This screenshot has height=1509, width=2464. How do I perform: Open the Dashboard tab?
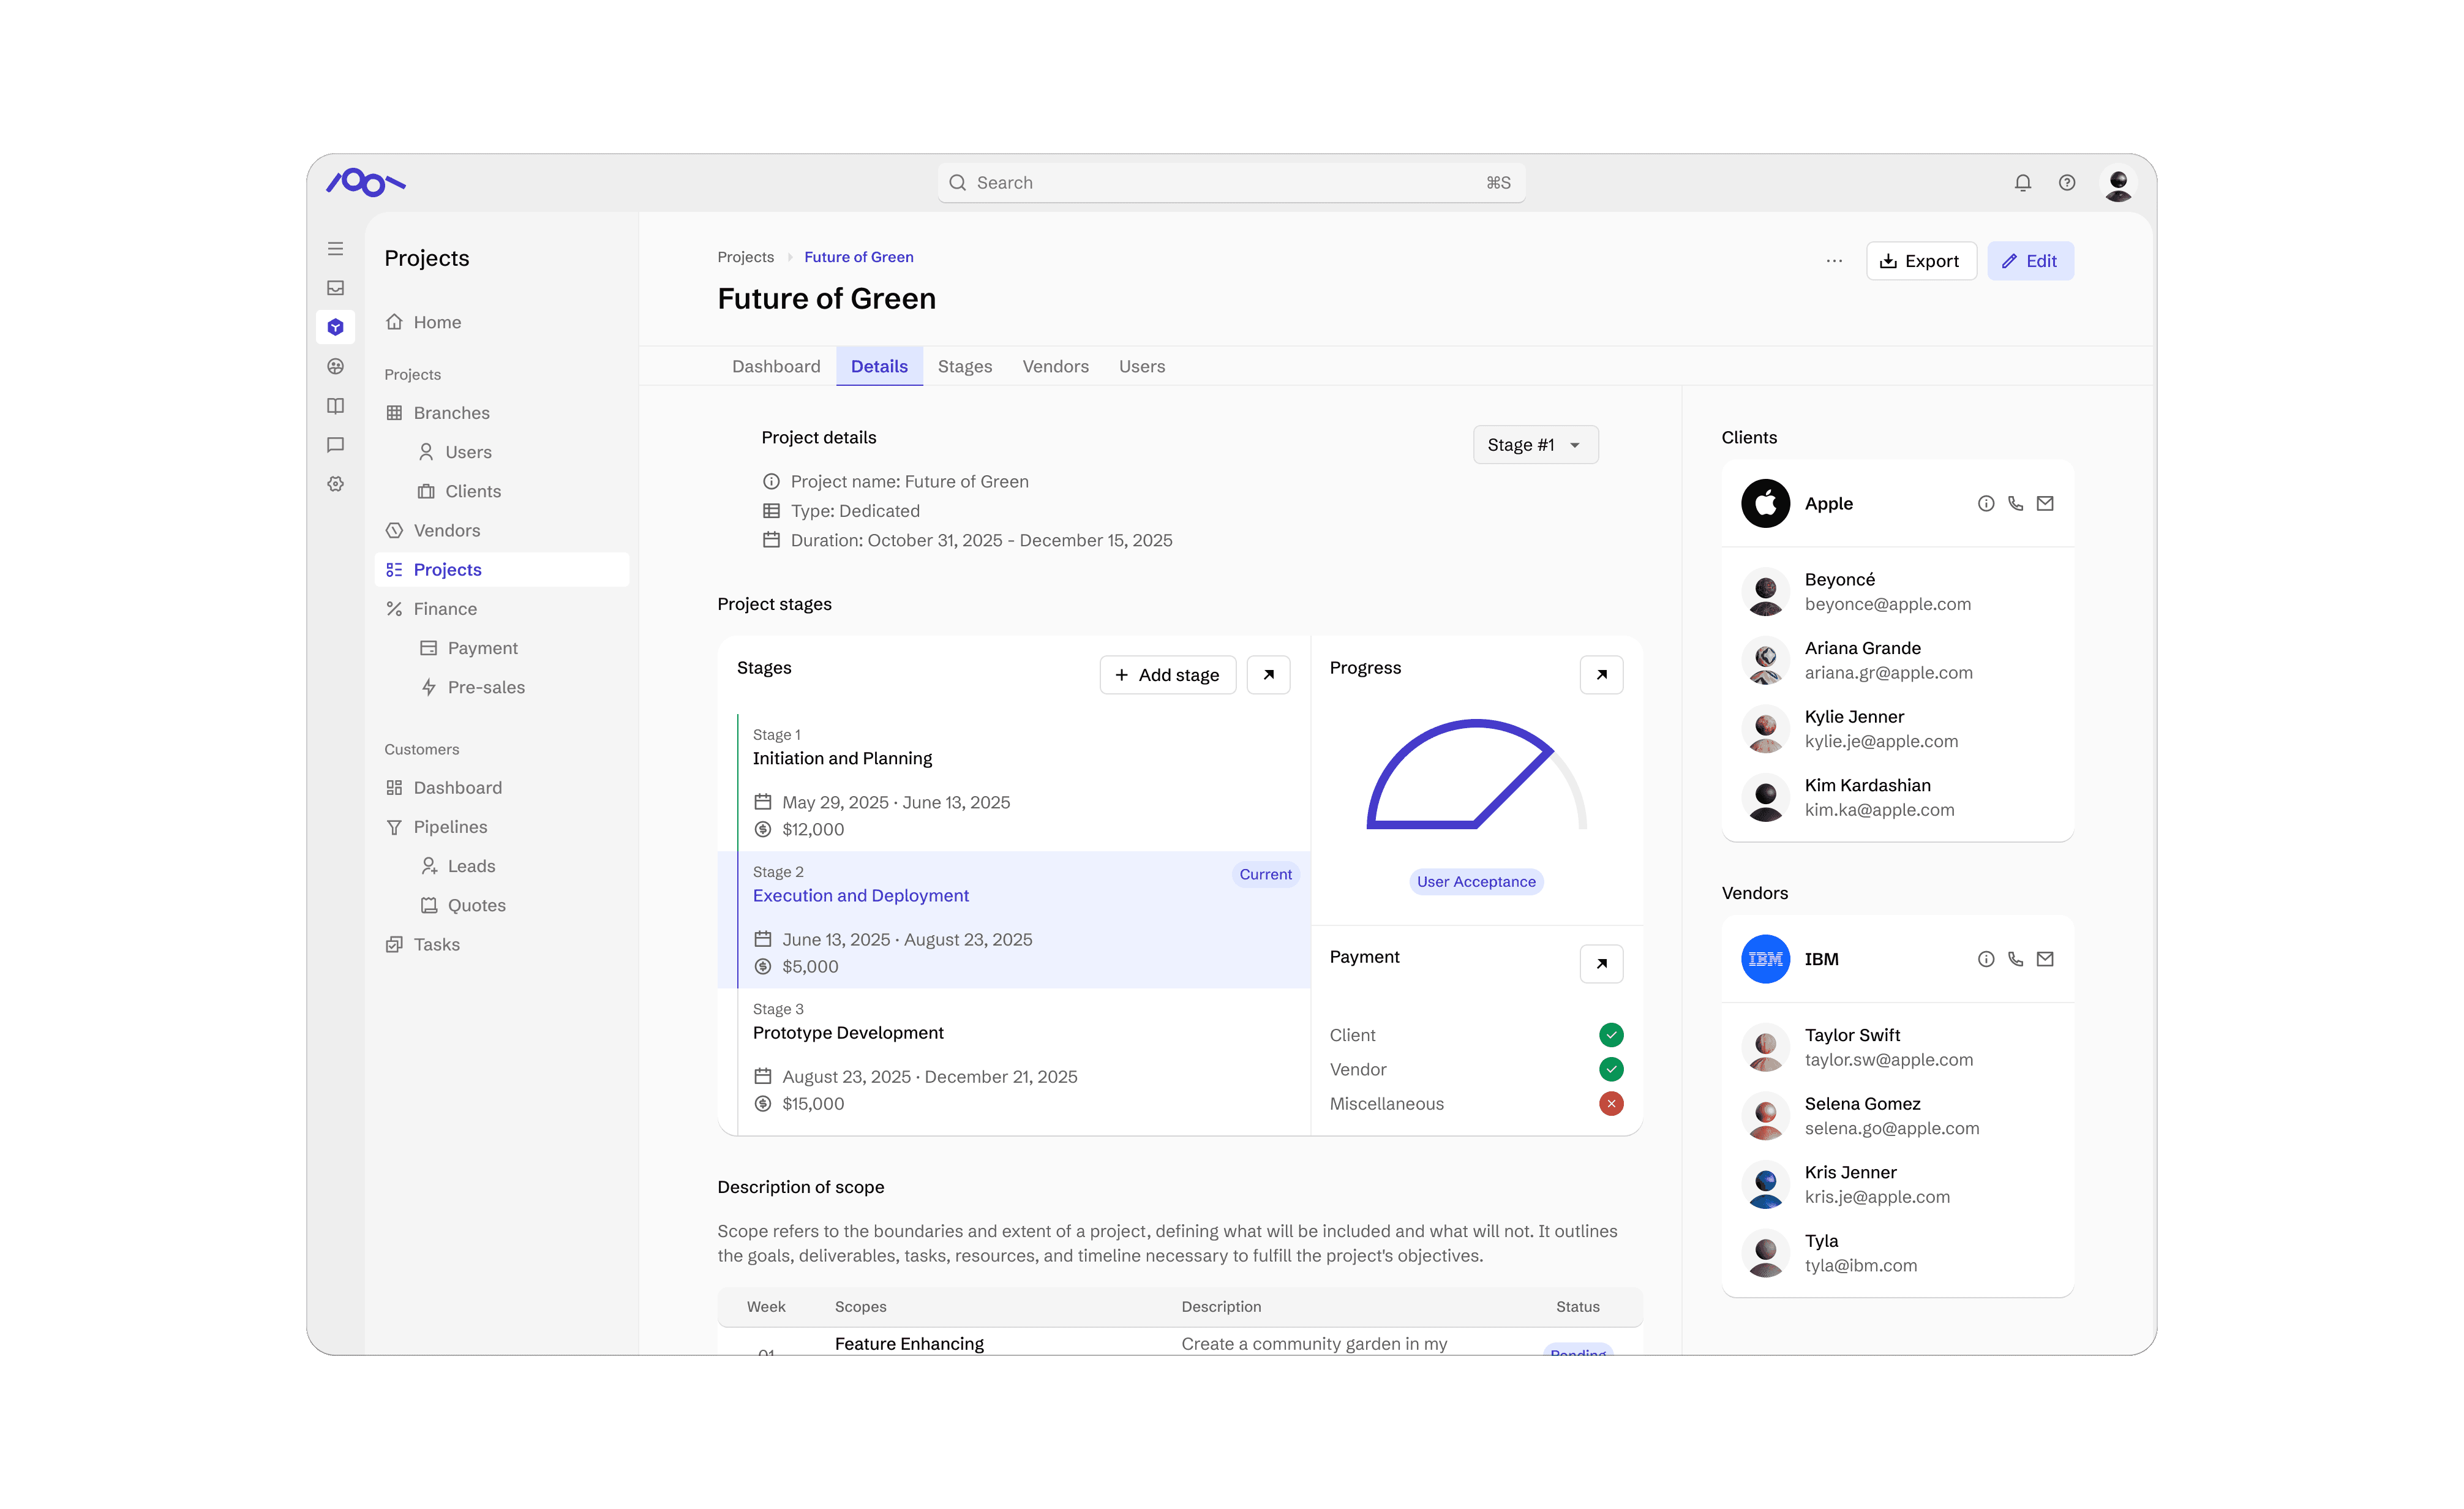coord(776,367)
